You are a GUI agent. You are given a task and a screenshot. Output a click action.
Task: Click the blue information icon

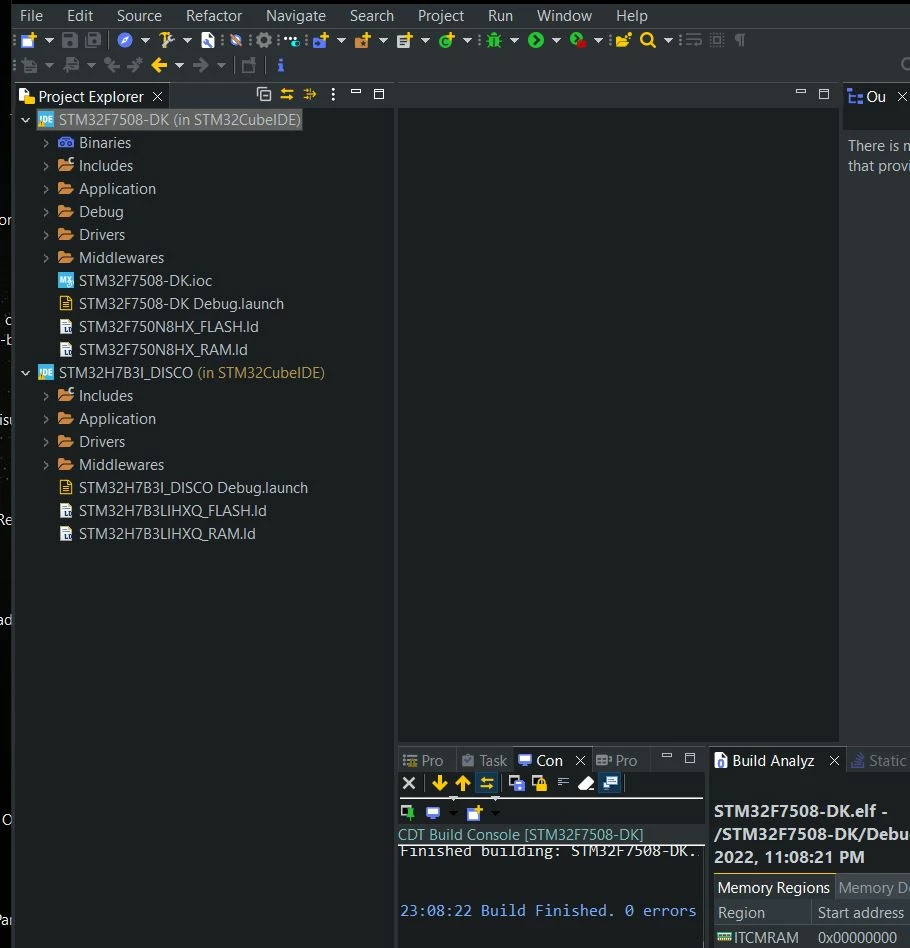[281, 65]
